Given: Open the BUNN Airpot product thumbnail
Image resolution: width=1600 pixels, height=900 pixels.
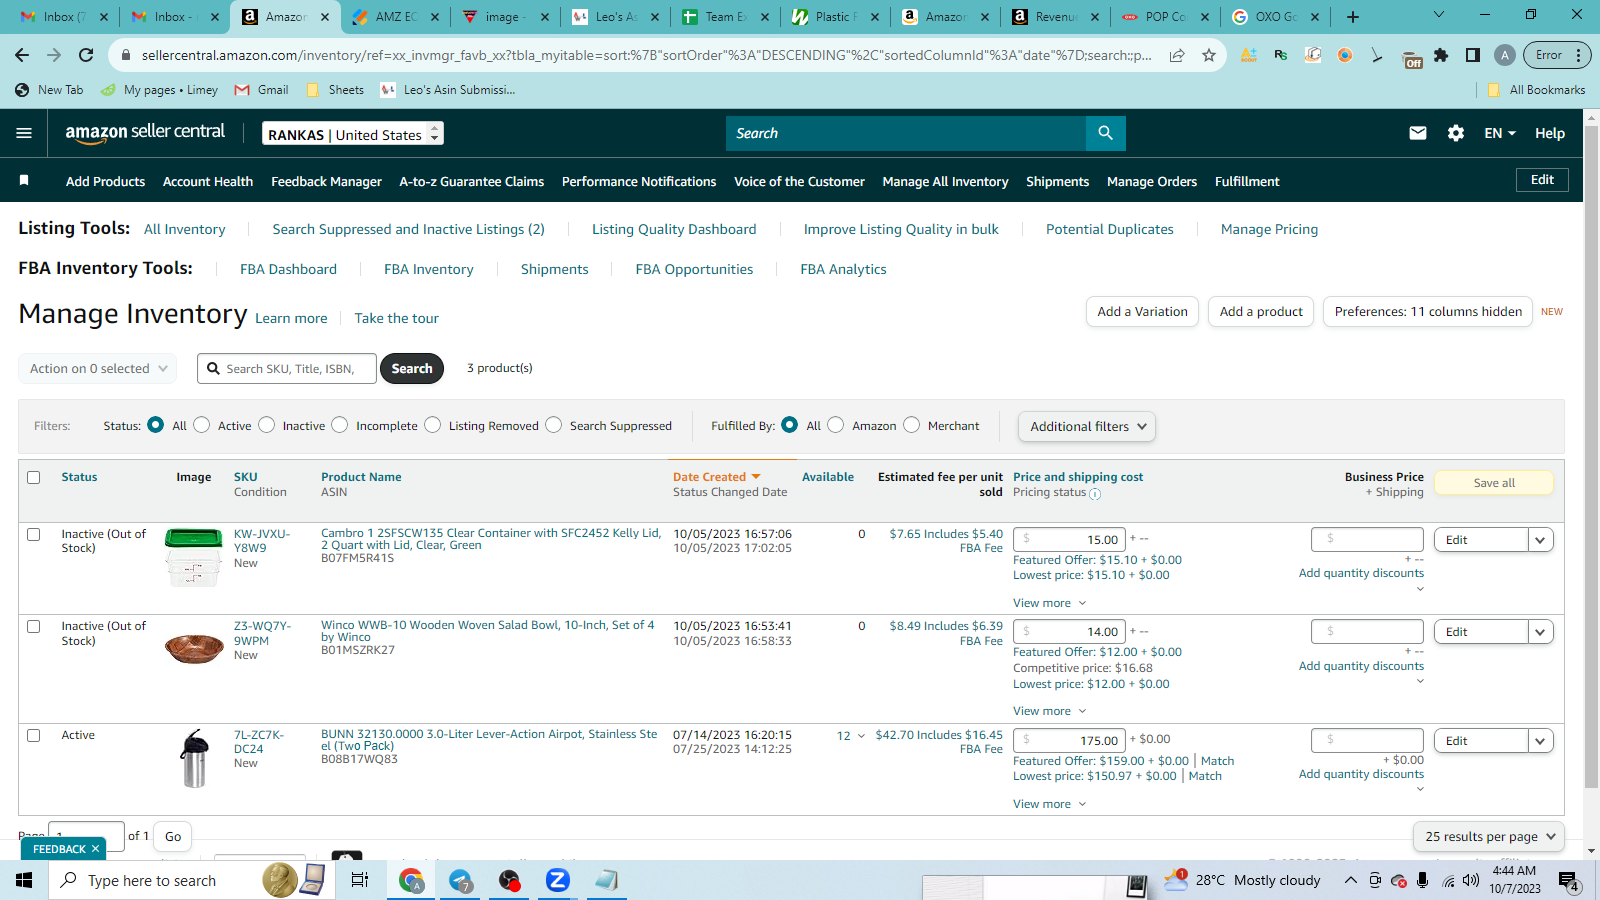Looking at the screenshot, I should [194, 758].
